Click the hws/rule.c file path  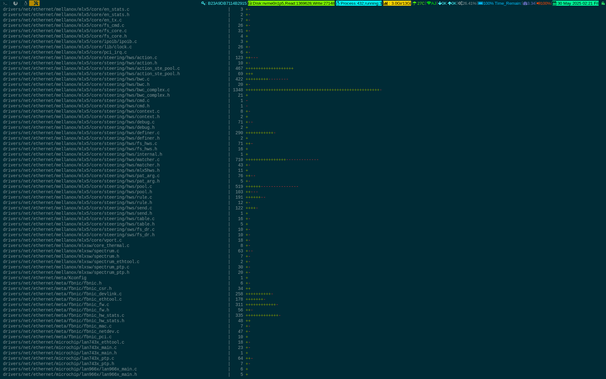click(77, 197)
